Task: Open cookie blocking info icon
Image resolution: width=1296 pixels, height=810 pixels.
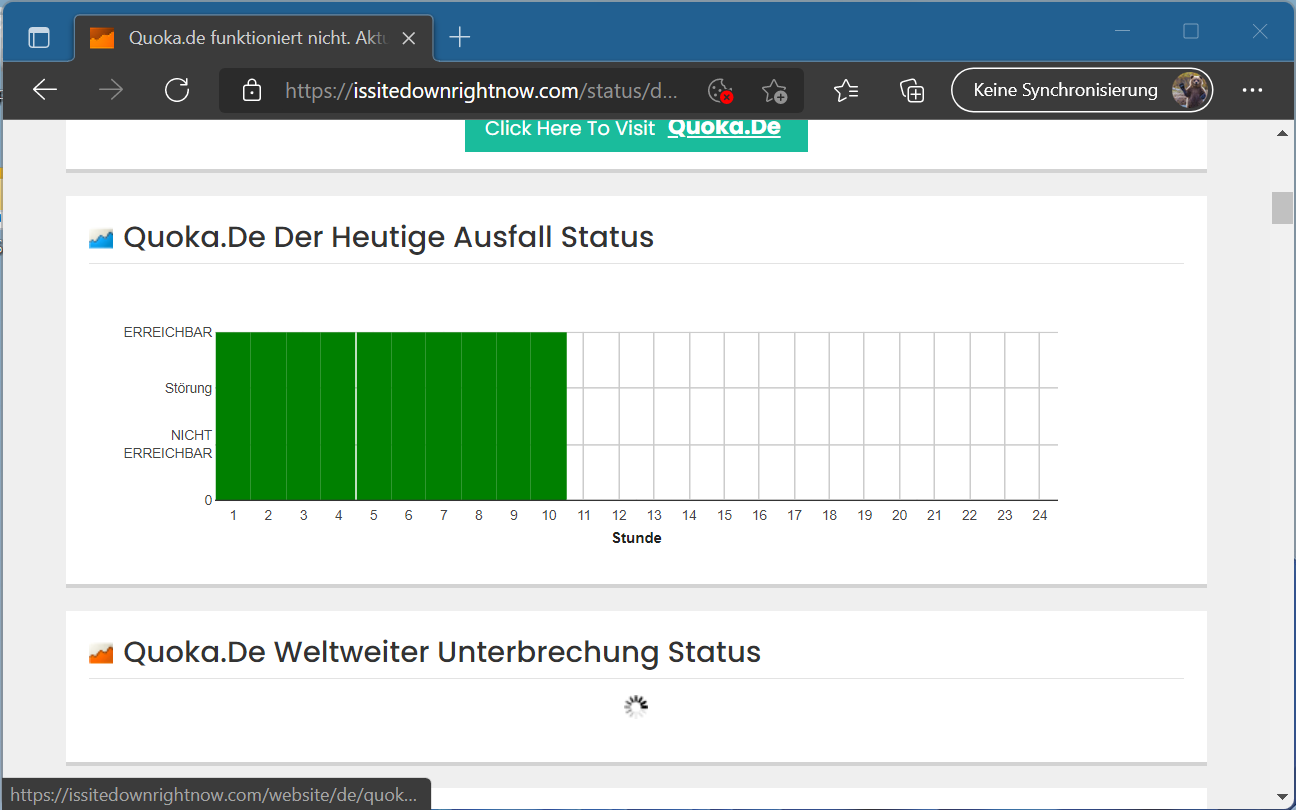Action: coord(720,91)
